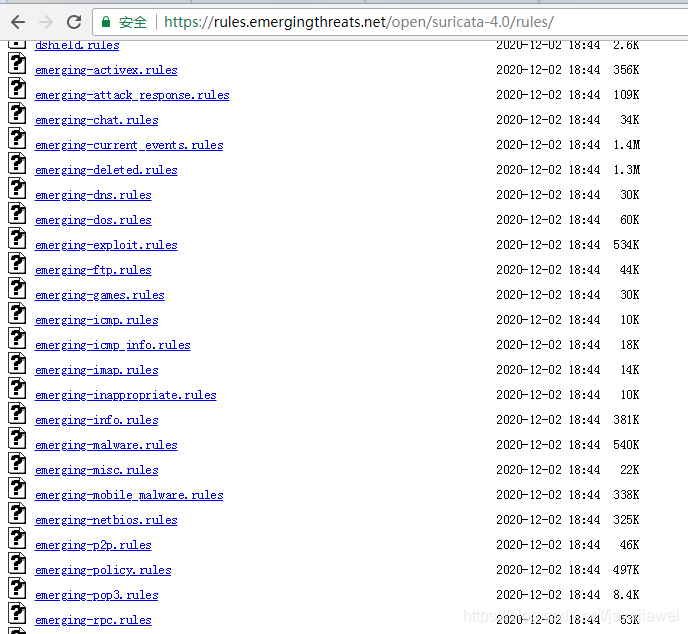Viewport: 688px width, 634px height.
Task: Download emerging-malware.rules
Action: [106, 445]
